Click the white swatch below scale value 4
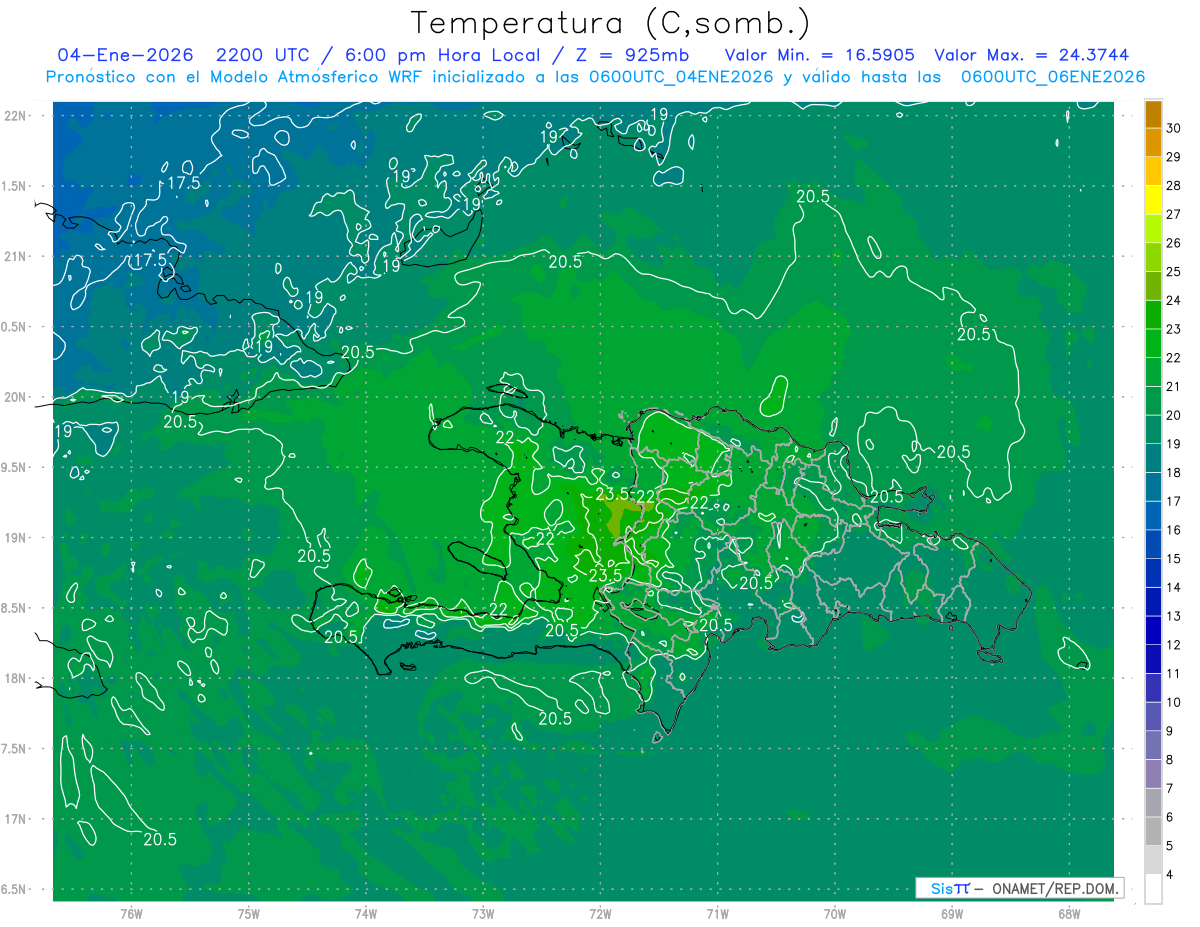The image size is (1200, 927). pos(1153,889)
